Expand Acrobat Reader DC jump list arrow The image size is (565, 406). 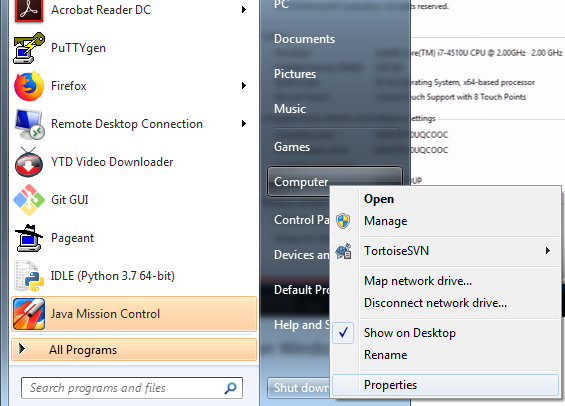(x=244, y=10)
